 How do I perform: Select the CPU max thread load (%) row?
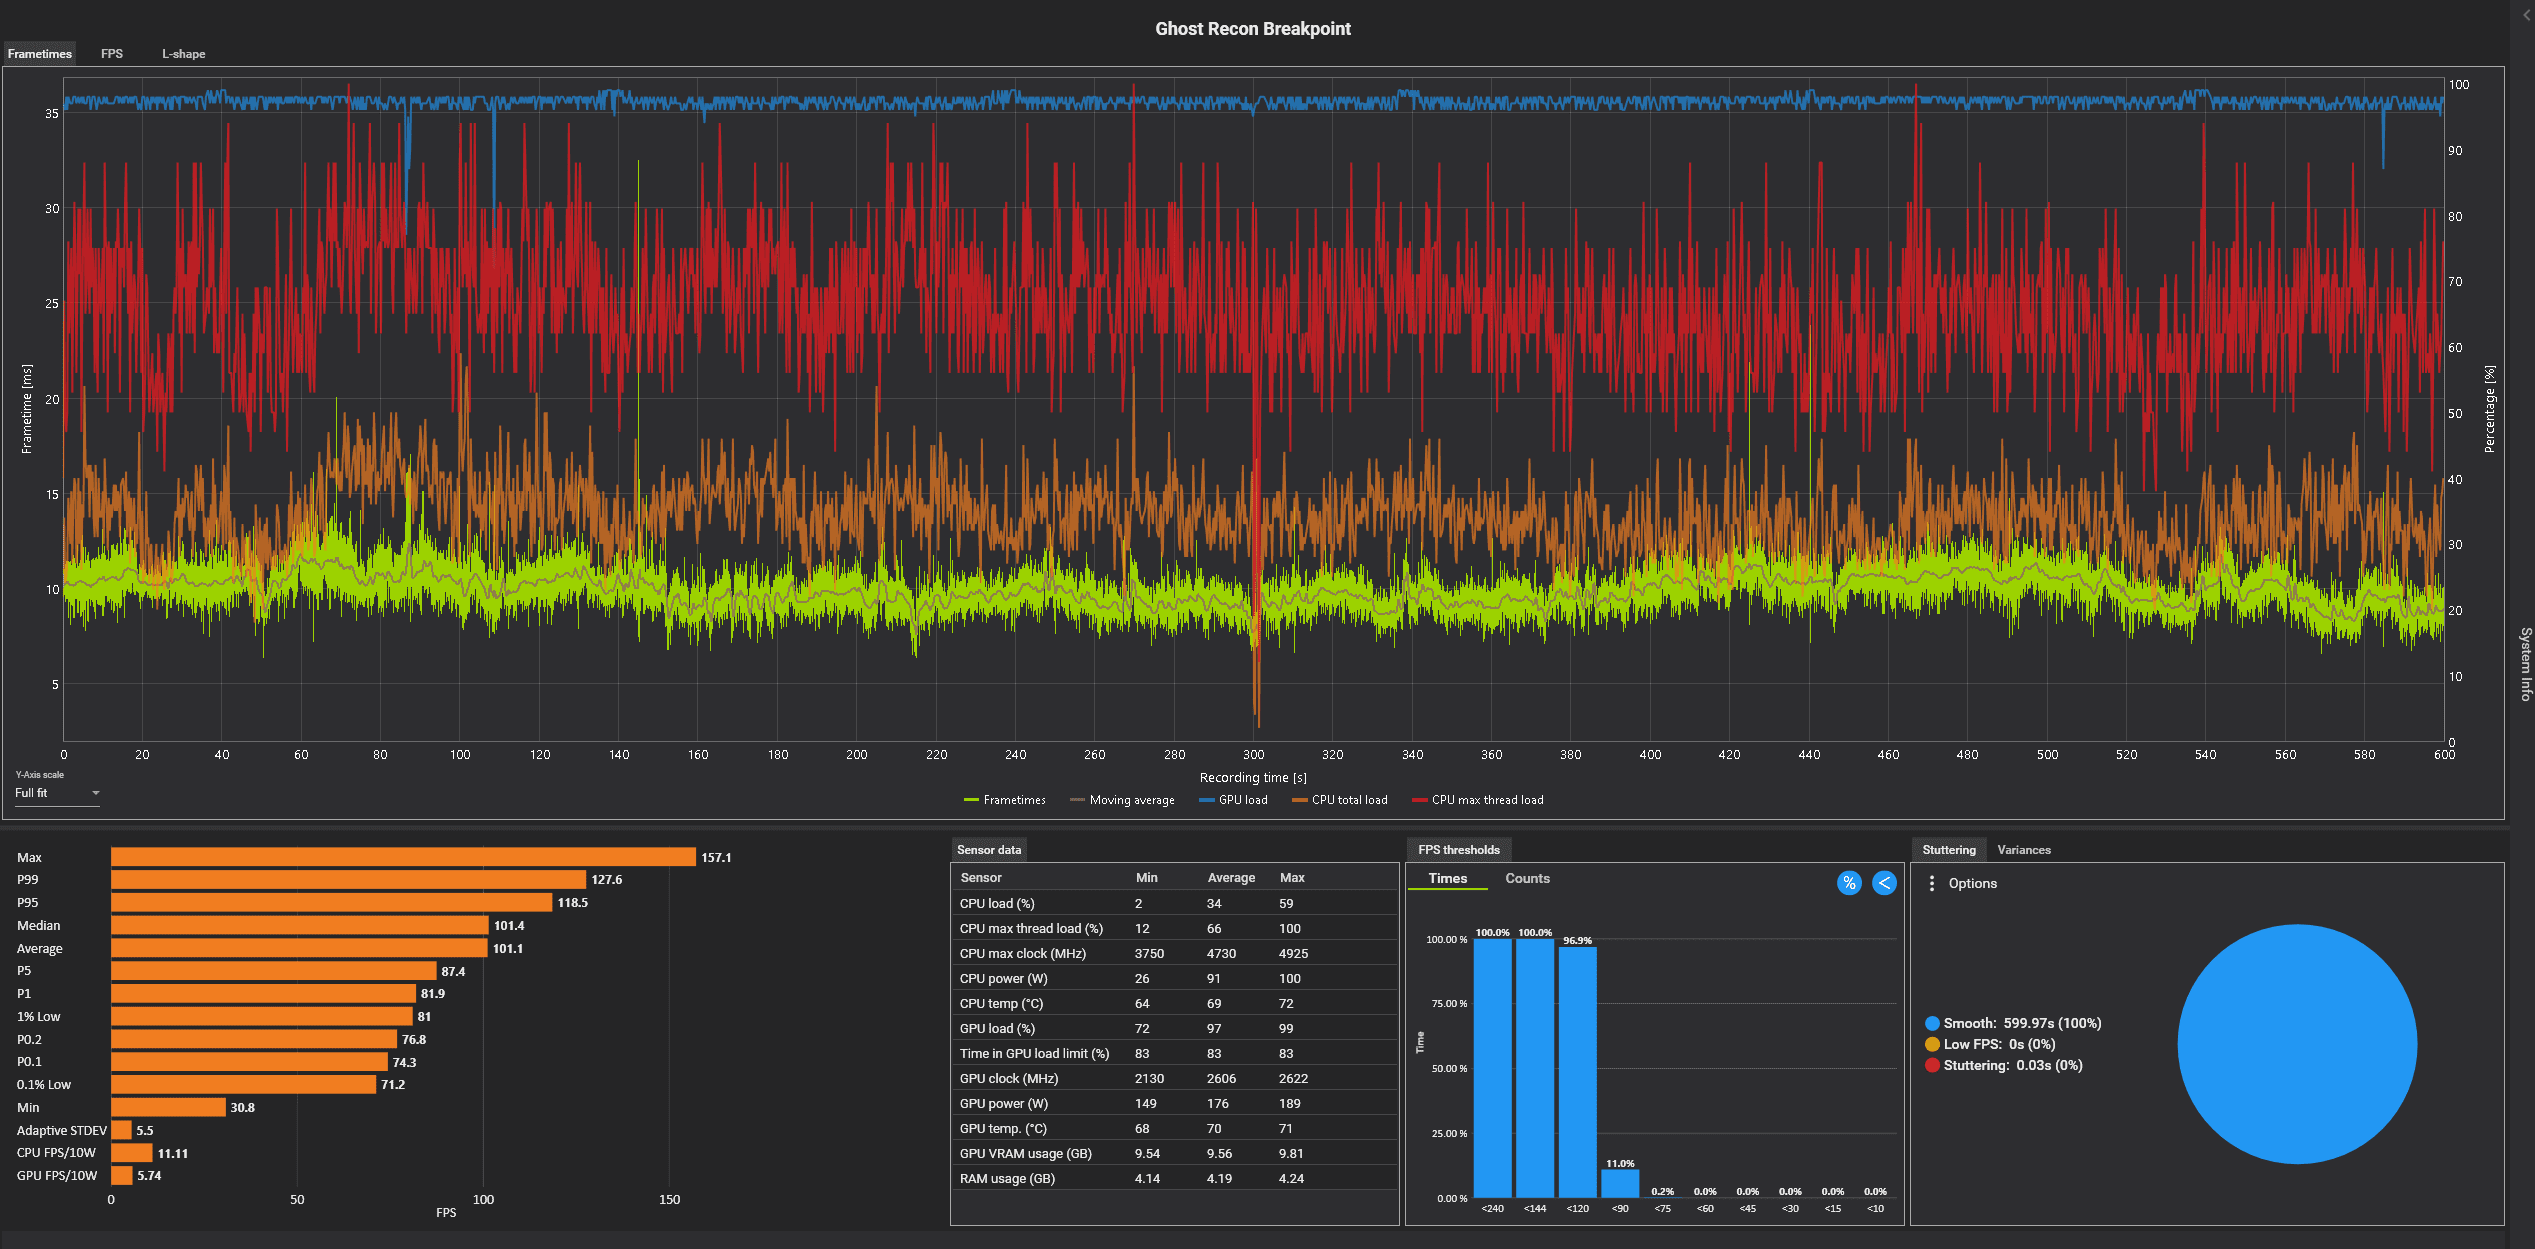click(1174, 928)
